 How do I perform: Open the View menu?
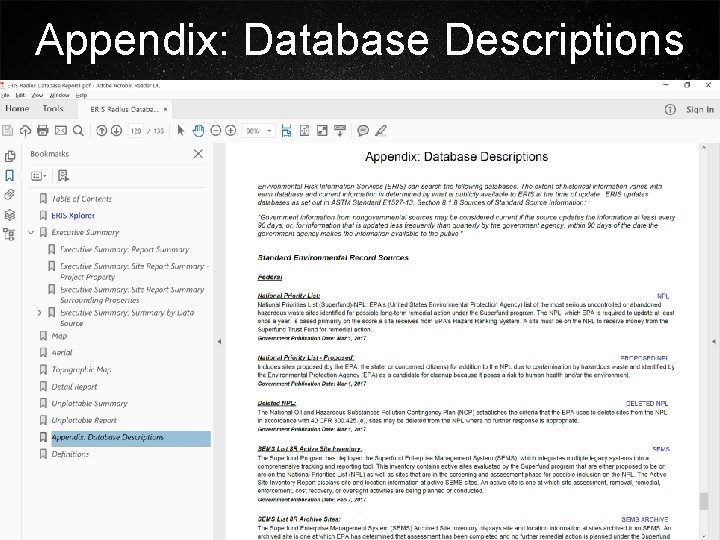click(x=37, y=95)
